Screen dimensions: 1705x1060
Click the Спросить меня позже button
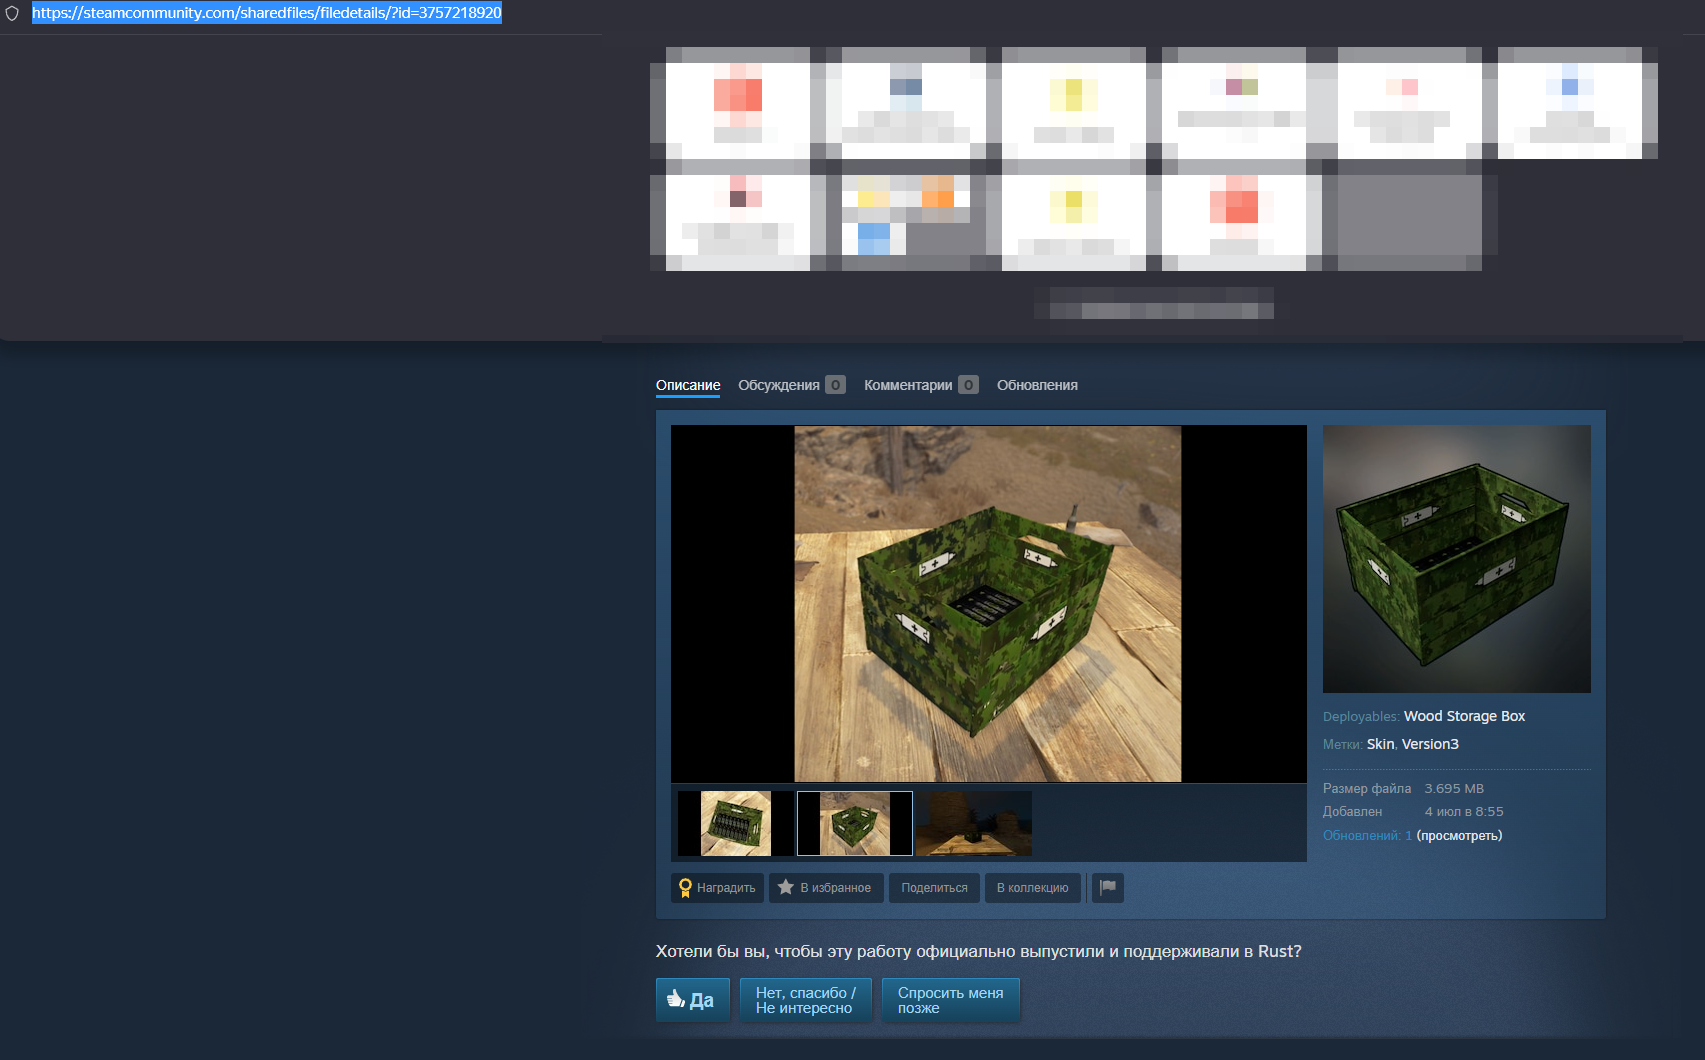coord(950,1000)
